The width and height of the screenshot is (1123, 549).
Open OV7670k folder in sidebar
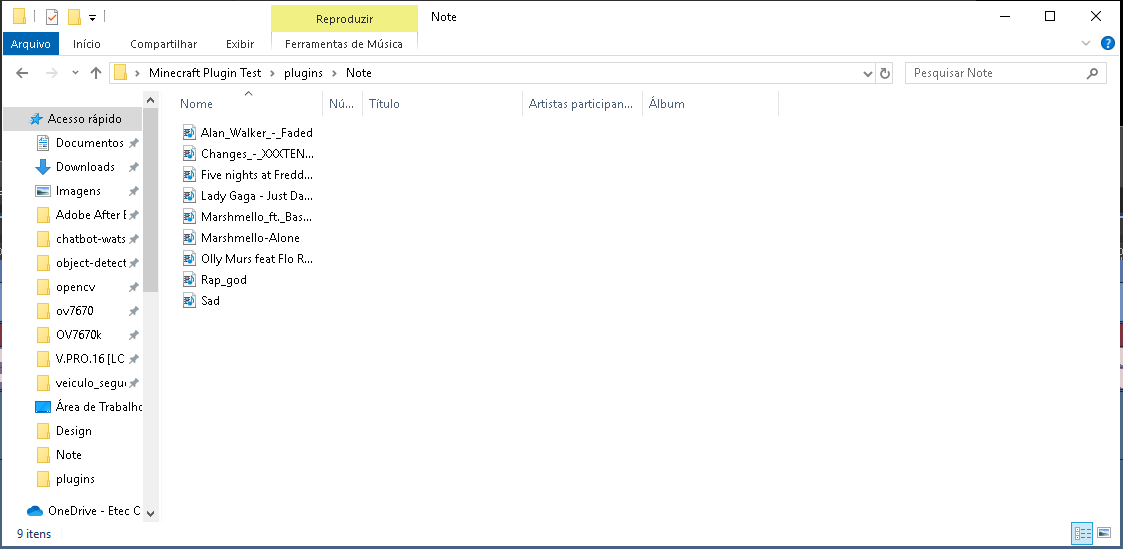point(79,335)
